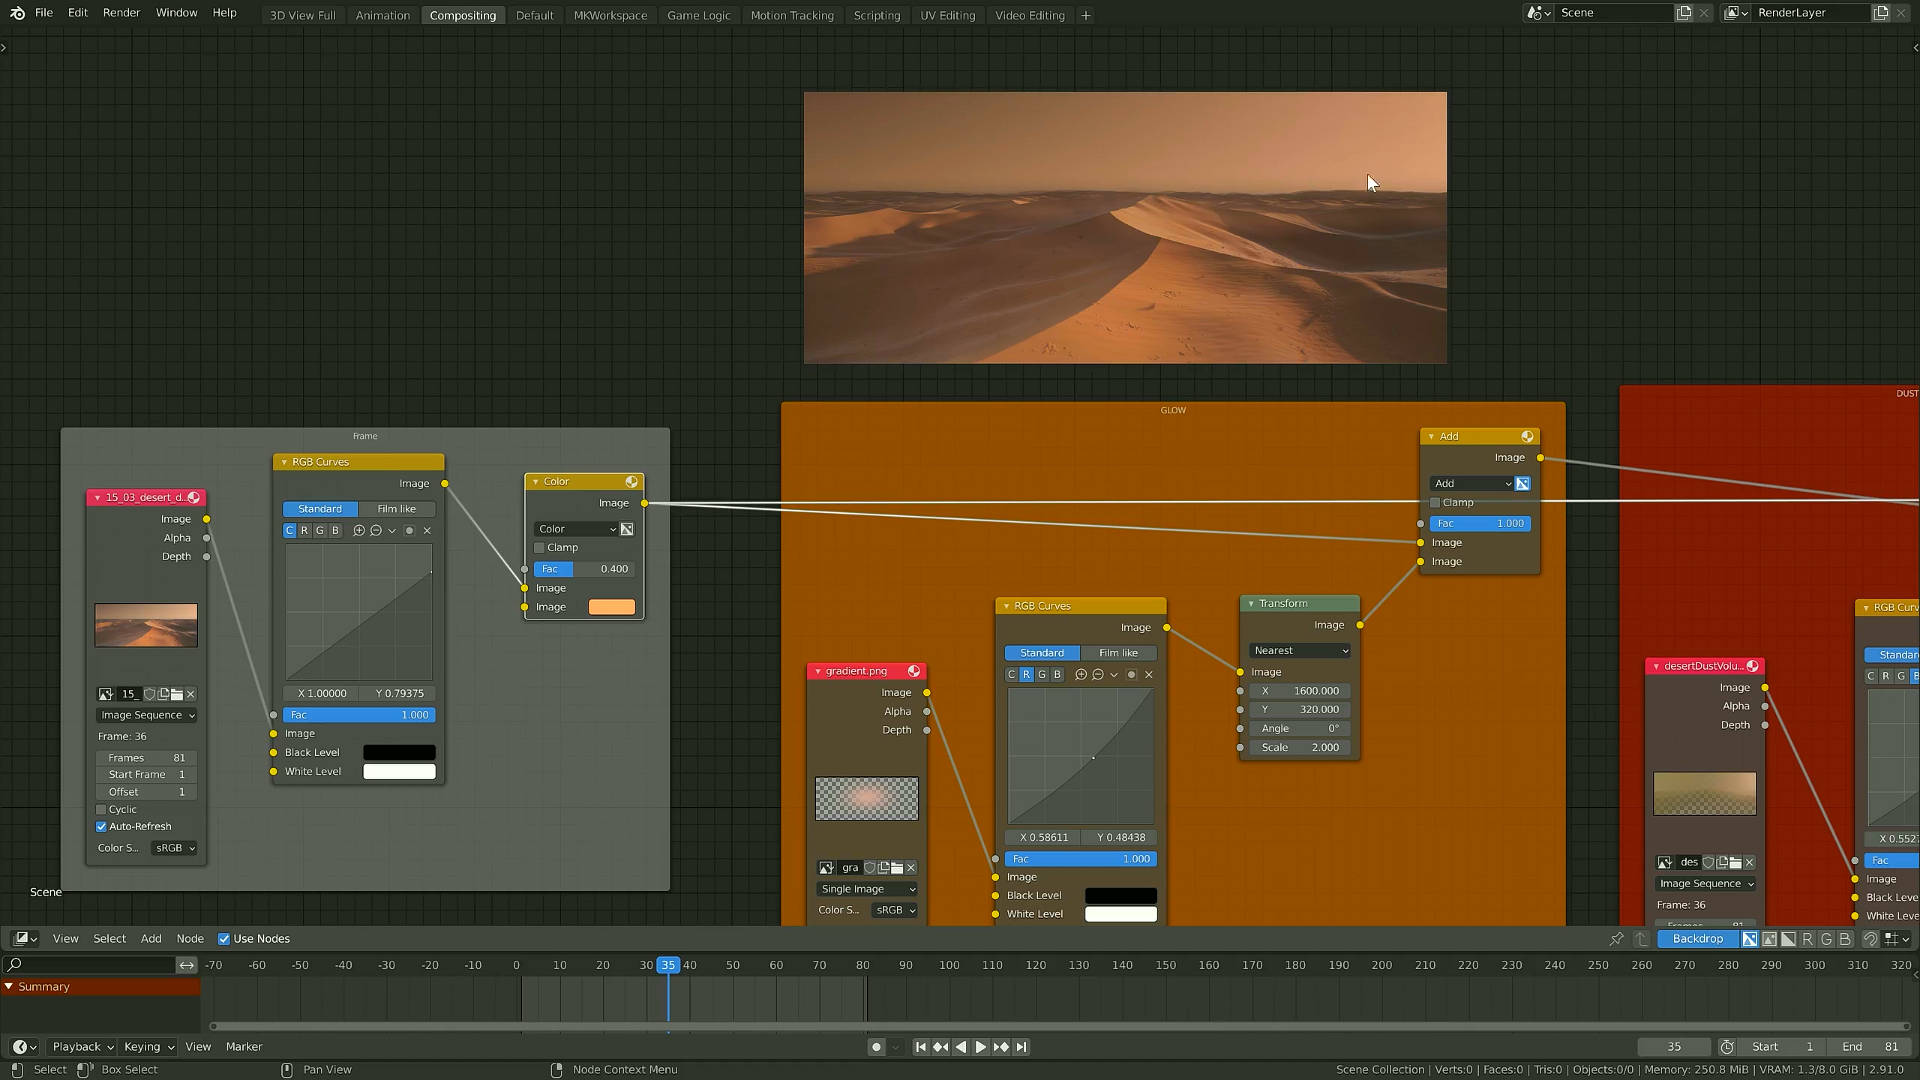1920x1080 pixels.
Task: Switch to the Animation workspace tab
Action: point(383,15)
